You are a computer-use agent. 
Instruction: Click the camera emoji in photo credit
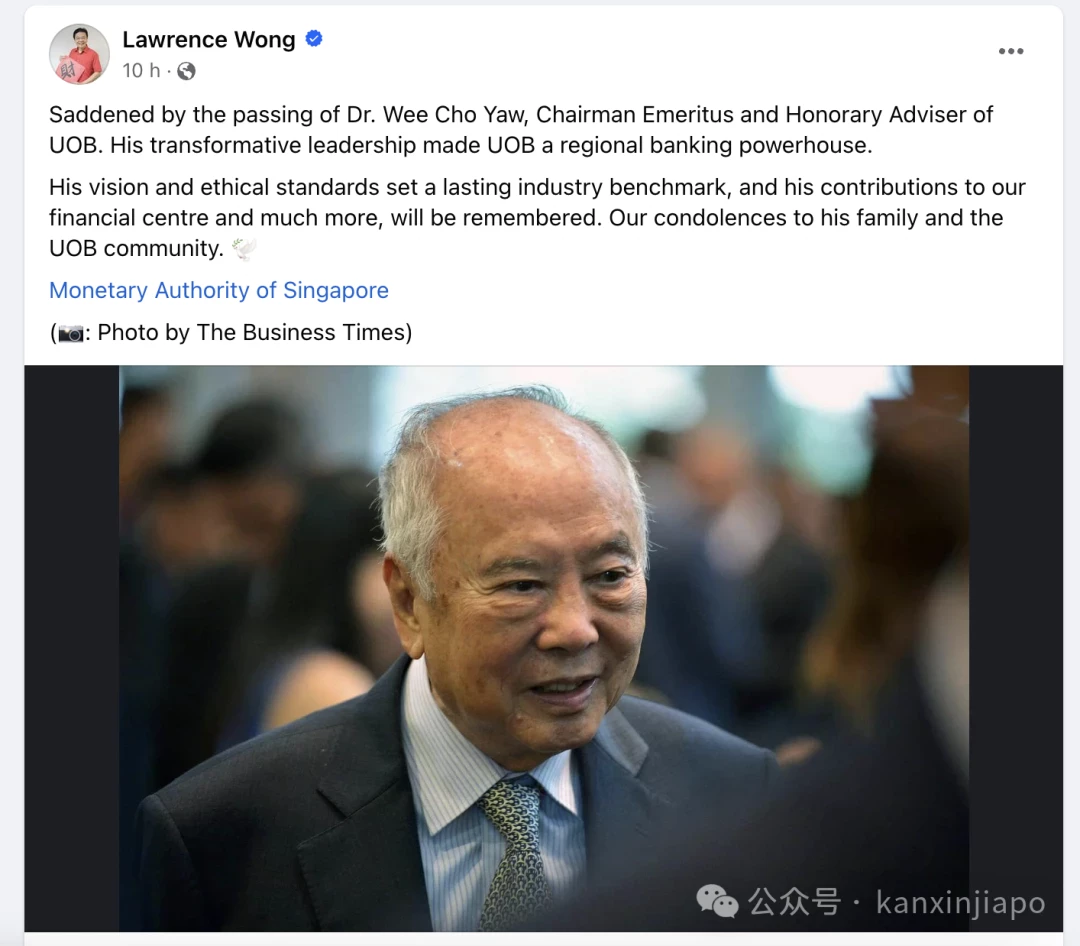[x=70, y=334]
